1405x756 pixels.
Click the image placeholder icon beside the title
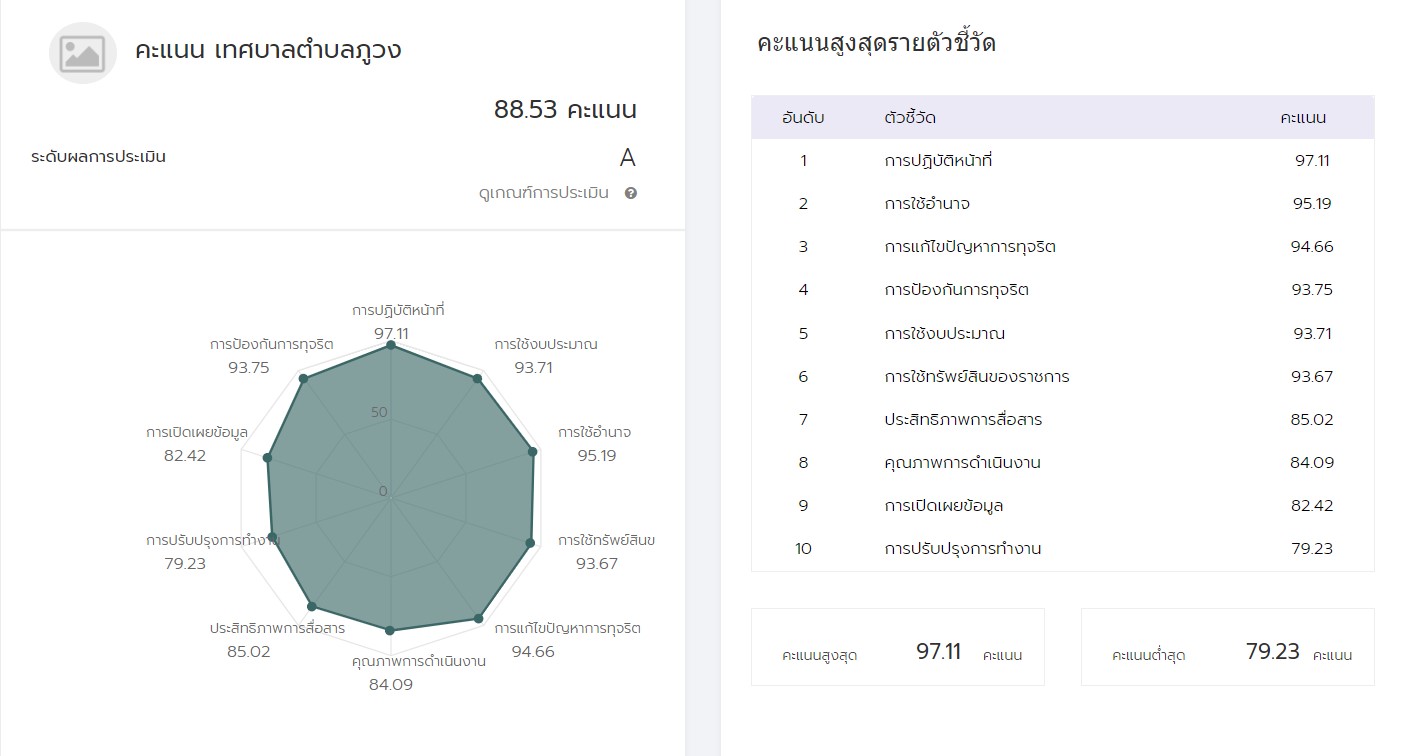(83, 52)
